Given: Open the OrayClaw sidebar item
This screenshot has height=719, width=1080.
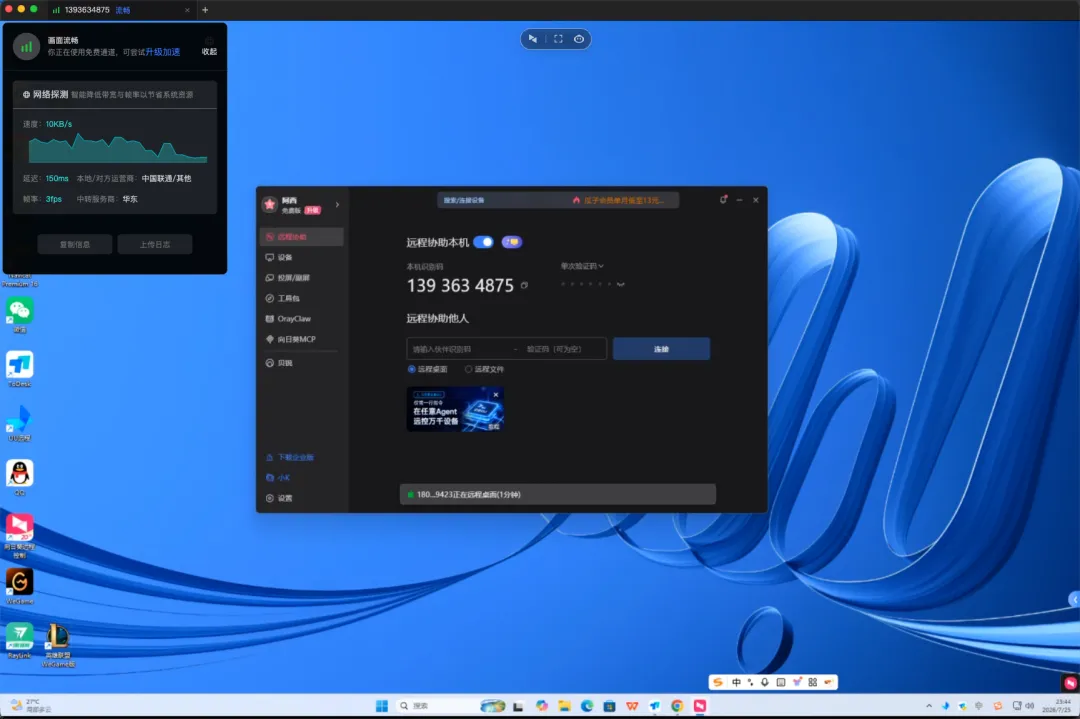Looking at the screenshot, I should click(x=302, y=319).
